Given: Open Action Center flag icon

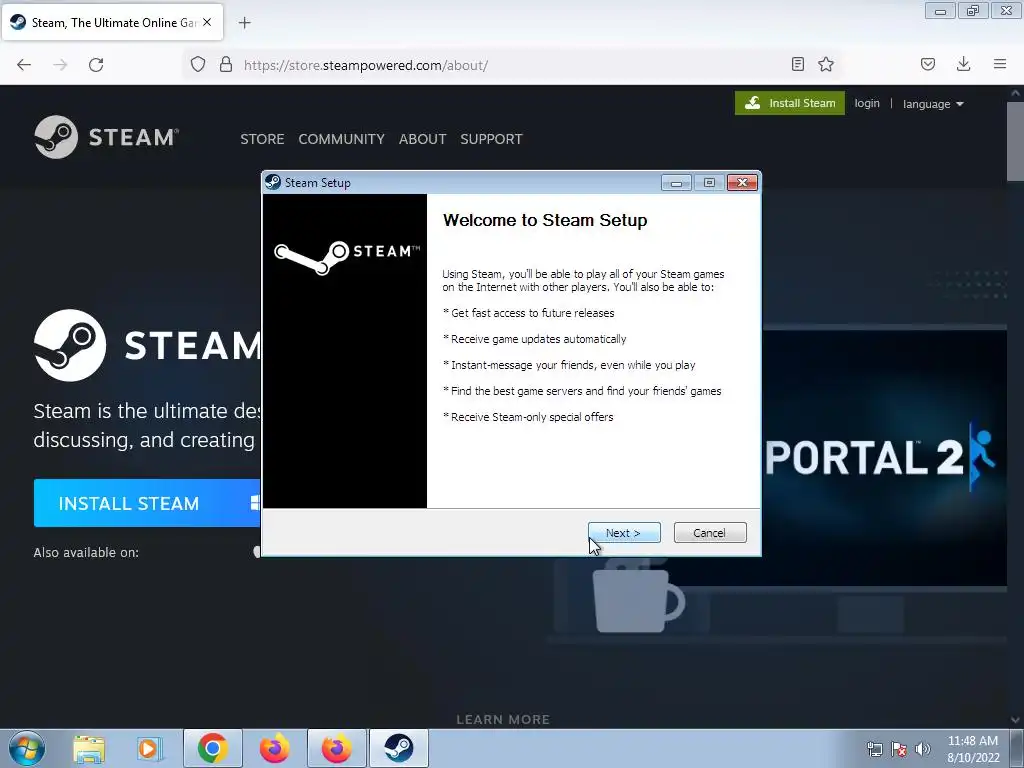Looking at the screenshot, I should coord(899,749).
